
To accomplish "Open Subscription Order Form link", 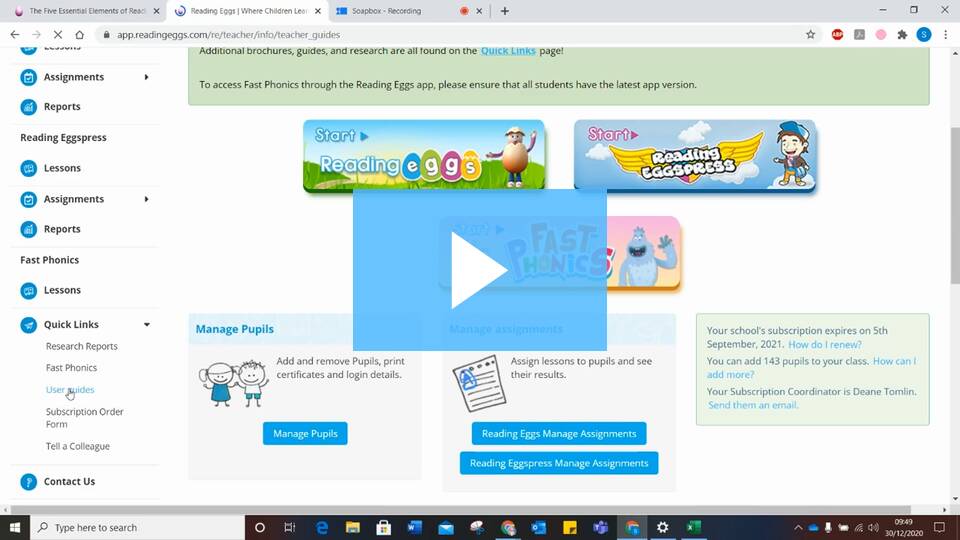I will click(84, 418).
